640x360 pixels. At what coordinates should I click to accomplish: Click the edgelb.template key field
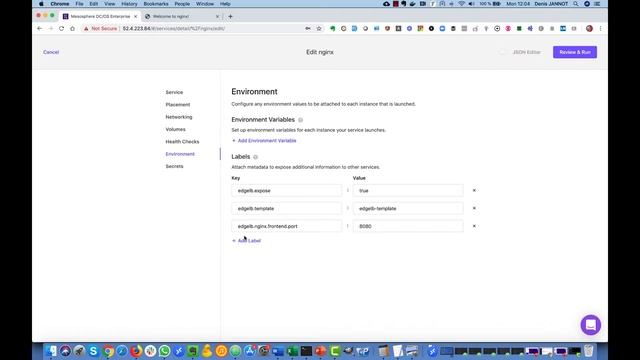click(287, 208)
